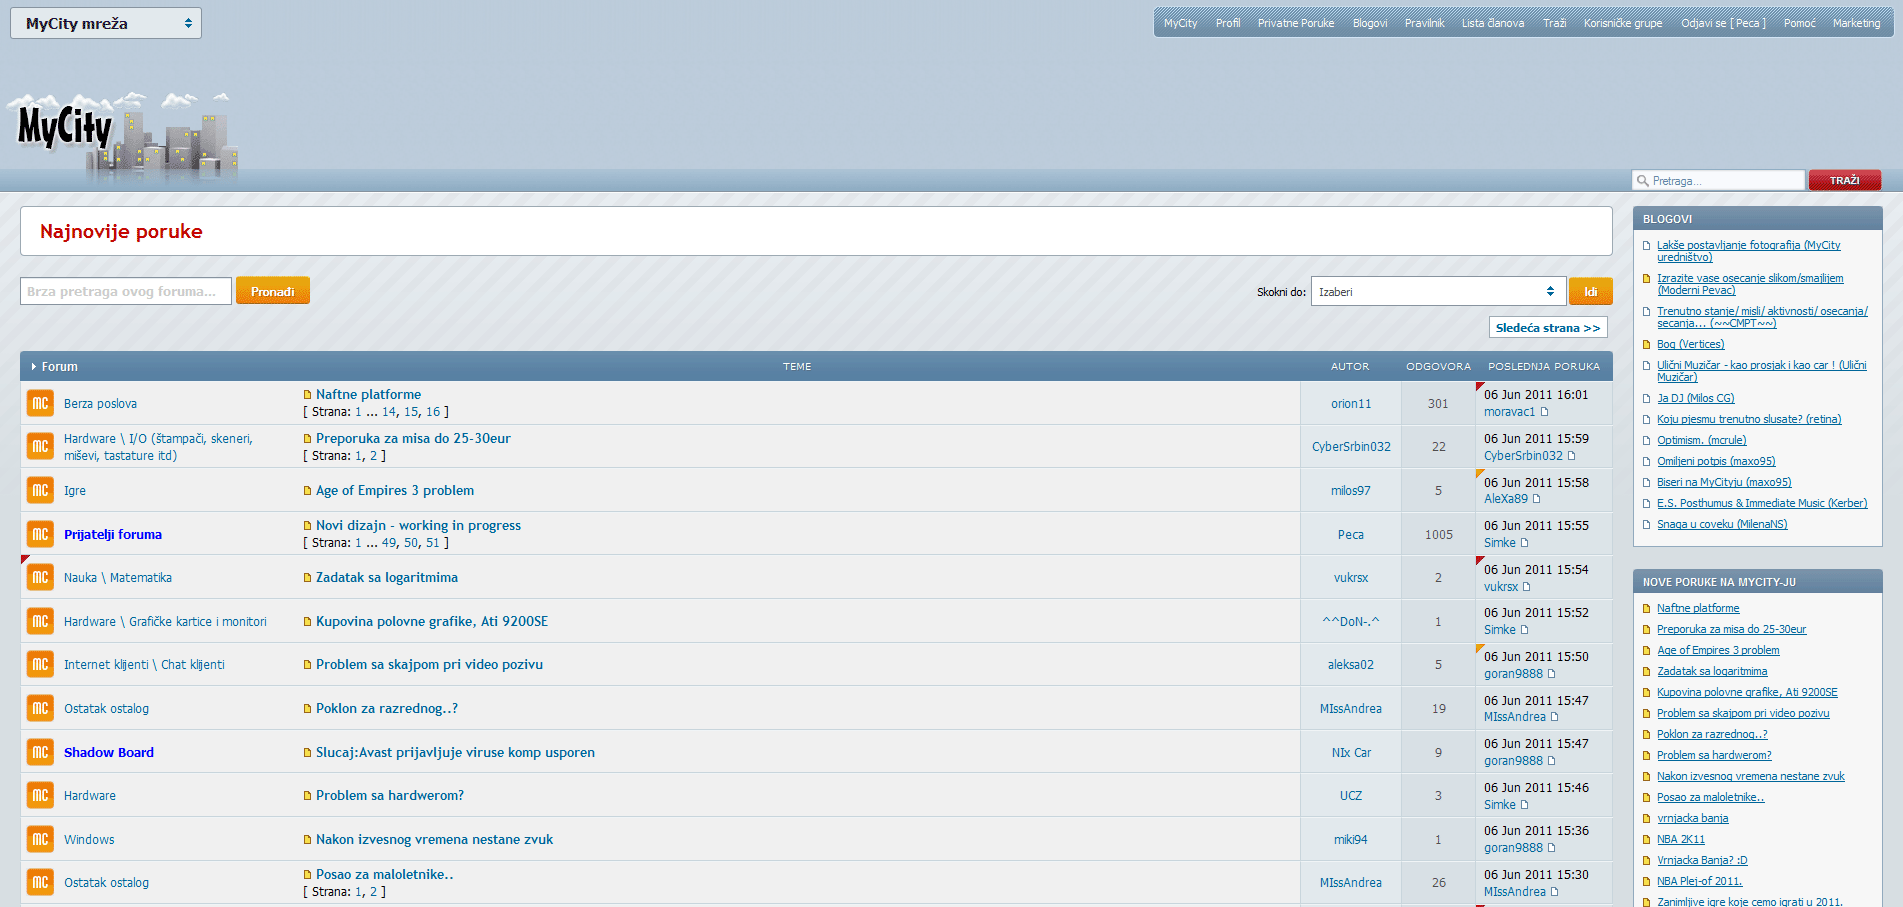The image size is (1903, 907).
Task: Click the forum icon beside Nauka \ Matematika
Action: (40, 577)
